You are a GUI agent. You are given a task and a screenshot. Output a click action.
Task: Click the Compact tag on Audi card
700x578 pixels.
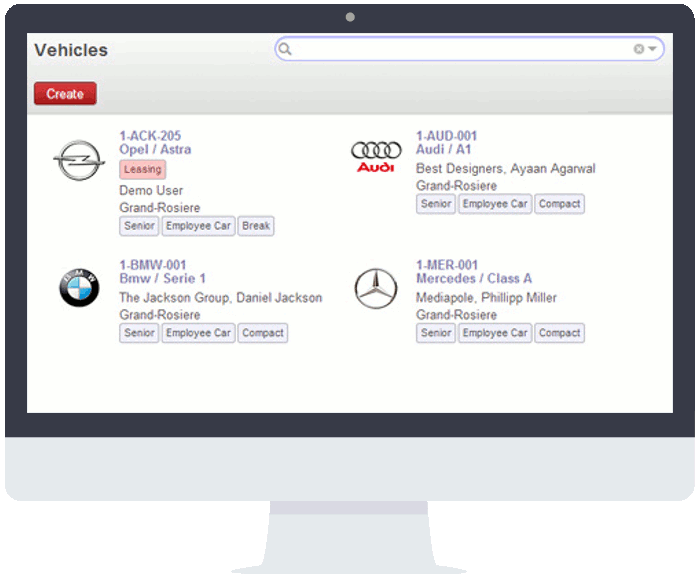[x=559, y=204]
